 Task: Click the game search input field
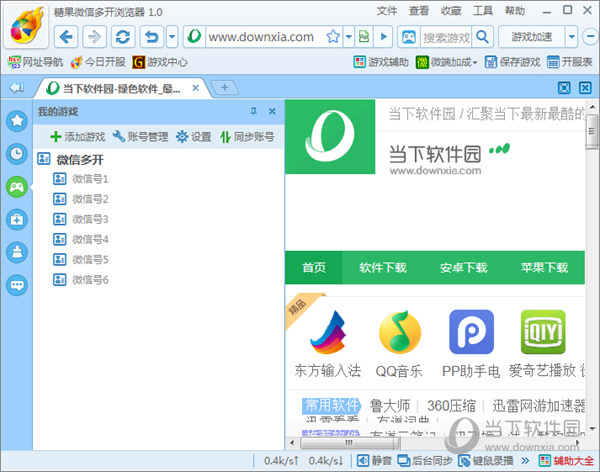click(446, 37)
